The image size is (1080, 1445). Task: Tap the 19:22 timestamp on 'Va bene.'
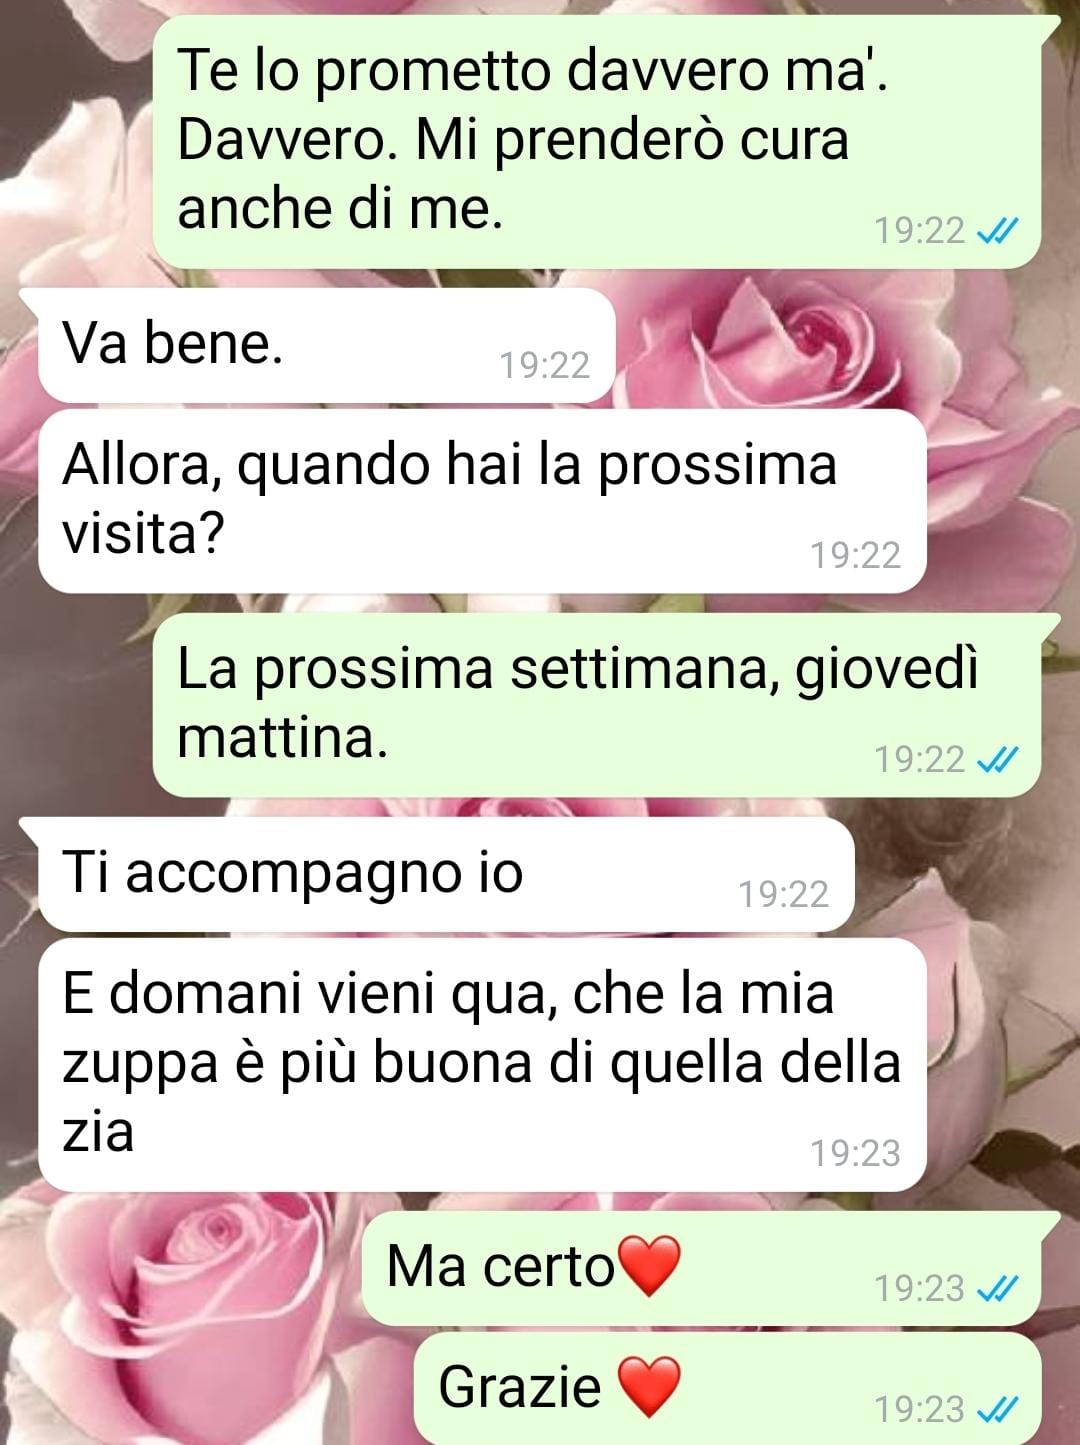(545, 366)
